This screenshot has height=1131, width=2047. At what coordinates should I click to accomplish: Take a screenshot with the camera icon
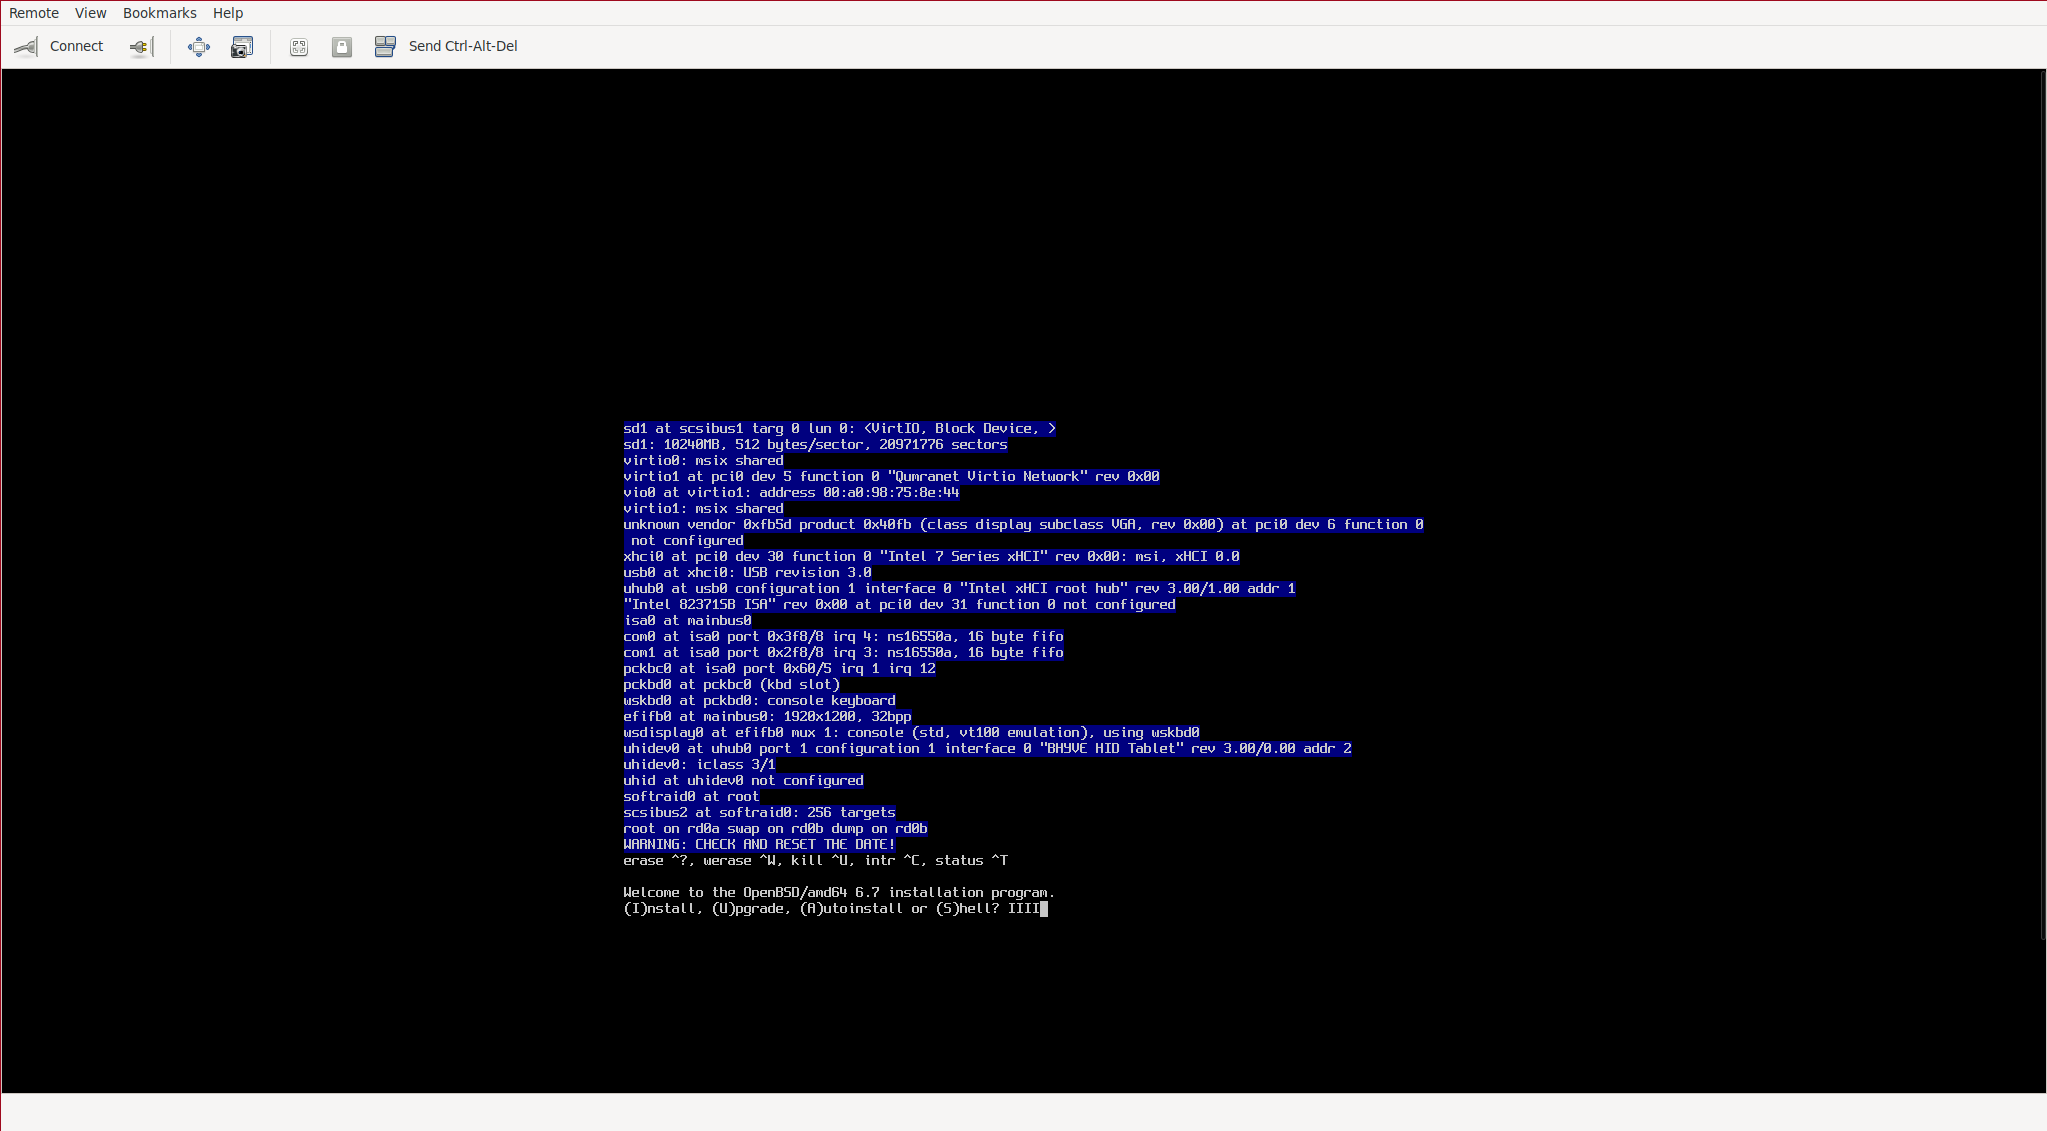point(242,47)
